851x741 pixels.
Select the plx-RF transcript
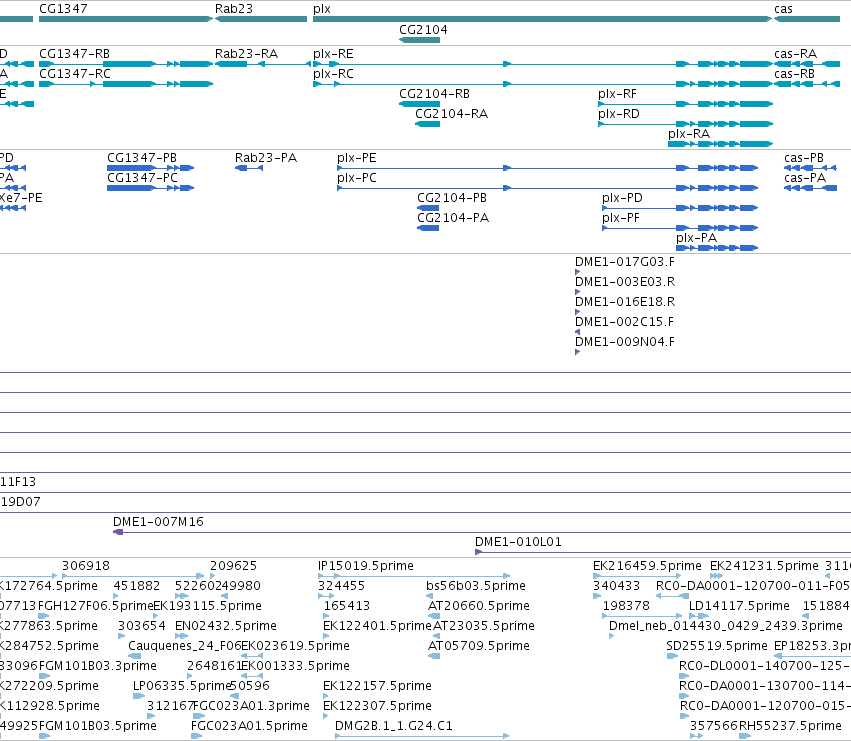685,104
